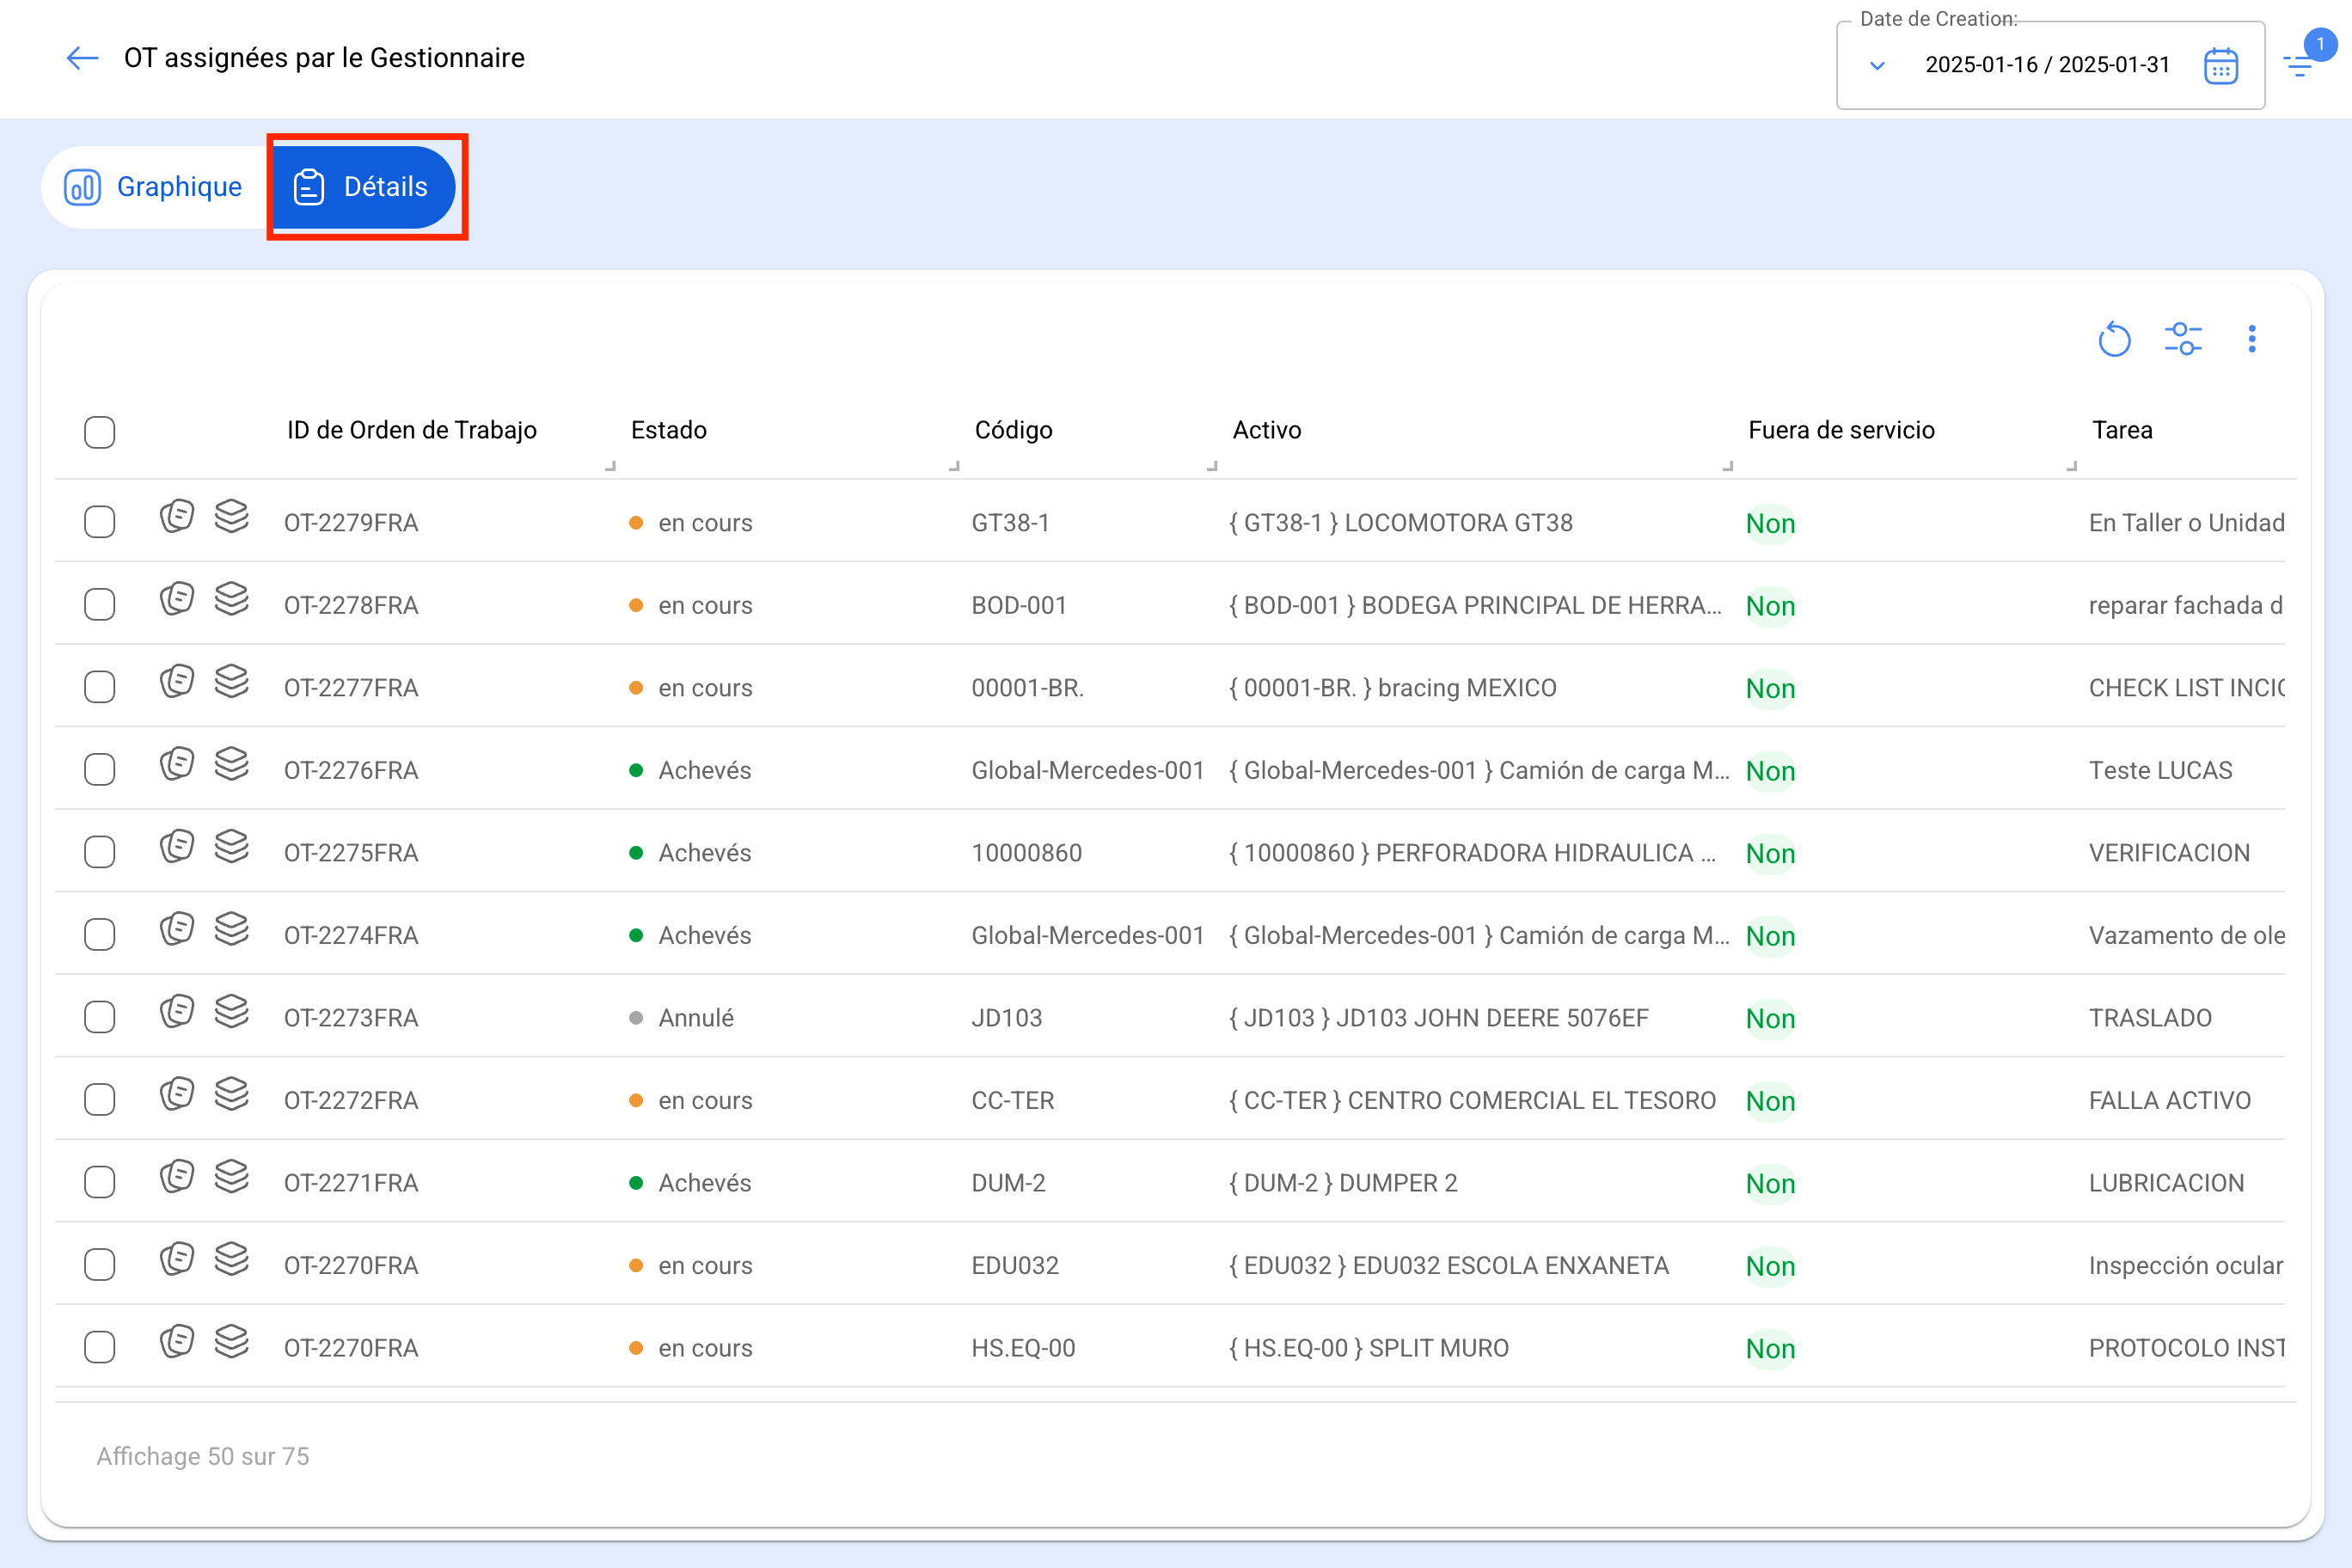
Task: Open notes icon for OT-2279FRA
Action: 177,516
